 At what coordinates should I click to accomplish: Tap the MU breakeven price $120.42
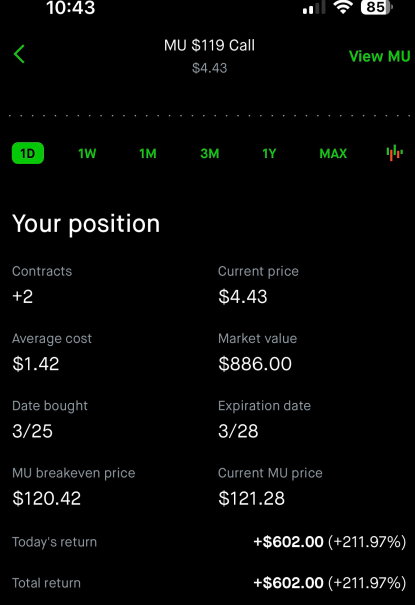click(47, 498)
